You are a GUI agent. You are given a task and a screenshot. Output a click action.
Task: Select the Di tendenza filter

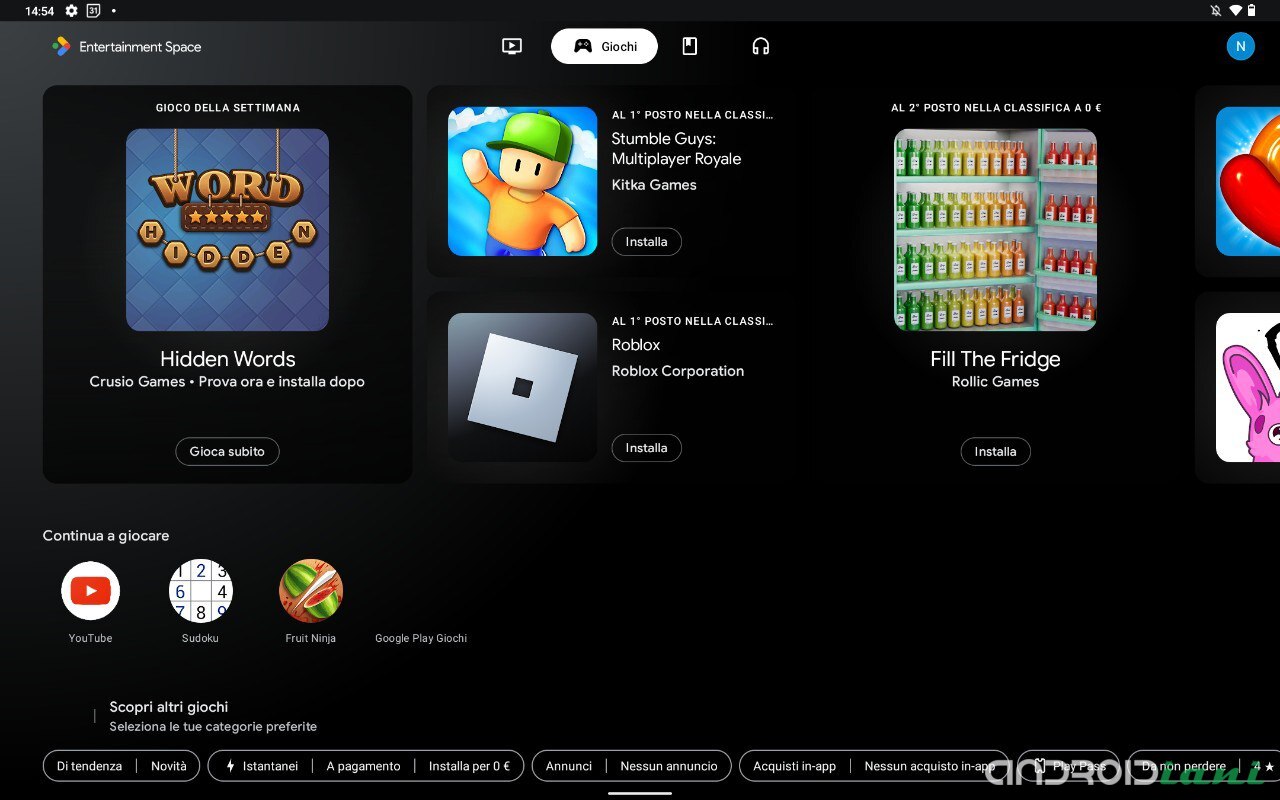pos(89,766)
